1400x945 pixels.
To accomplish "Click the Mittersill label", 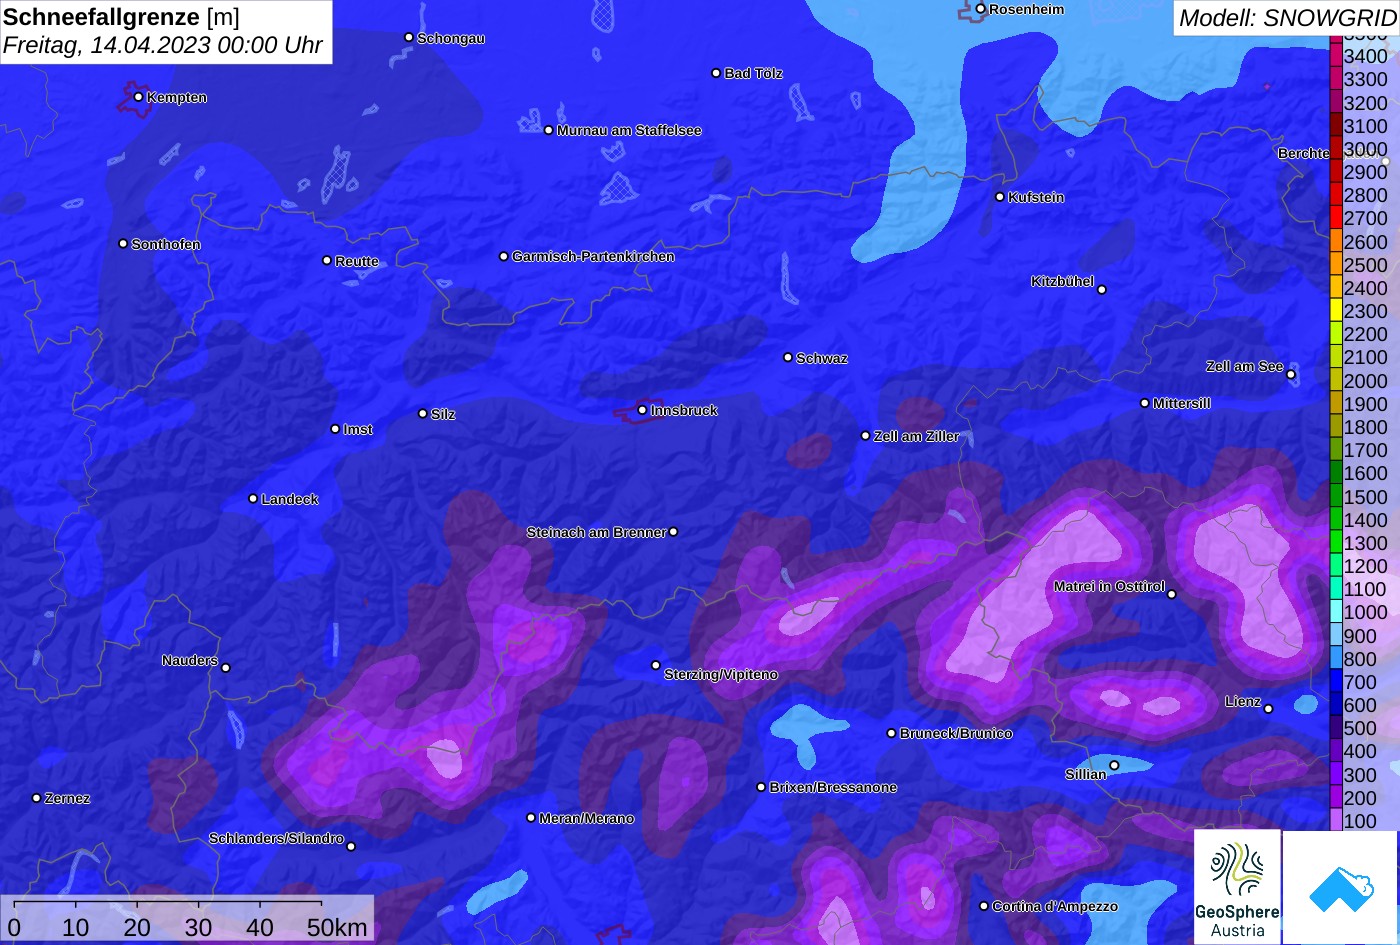I will coord(1181,403).
